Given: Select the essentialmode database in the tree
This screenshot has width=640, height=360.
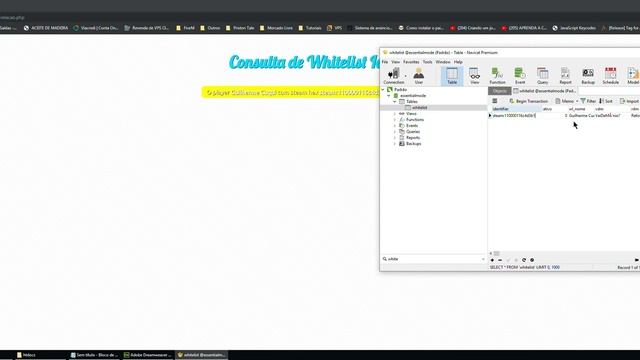Looking at the screenshot, I should pyautogui.click(x=413, y=96).
